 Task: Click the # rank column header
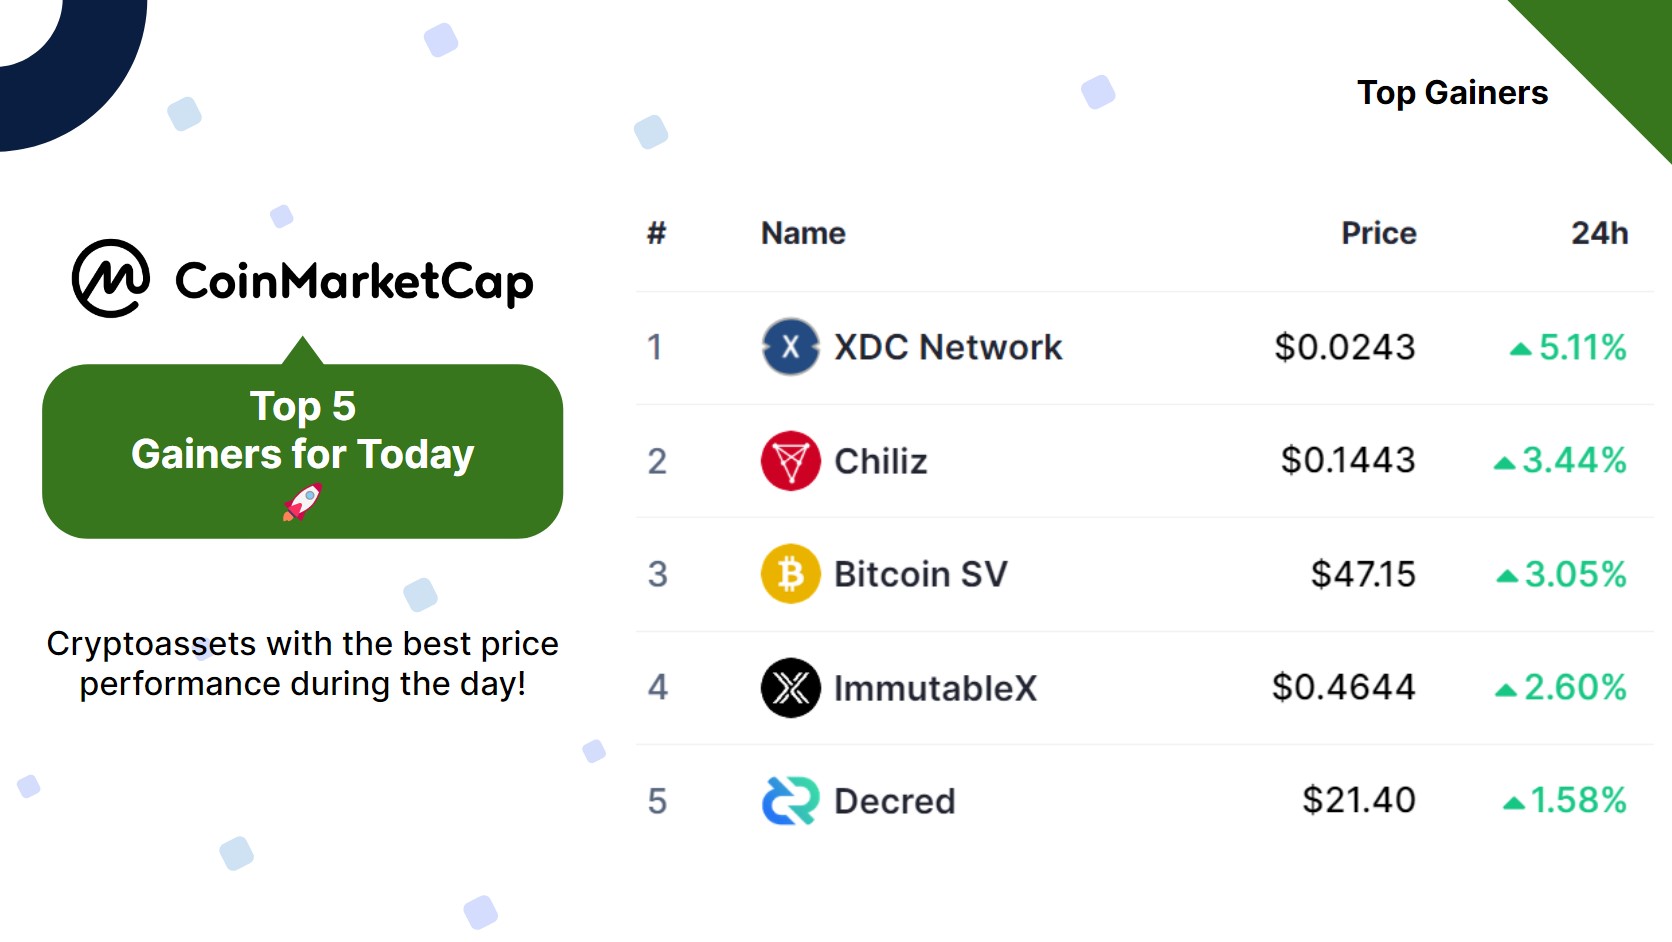coord(656,233)
